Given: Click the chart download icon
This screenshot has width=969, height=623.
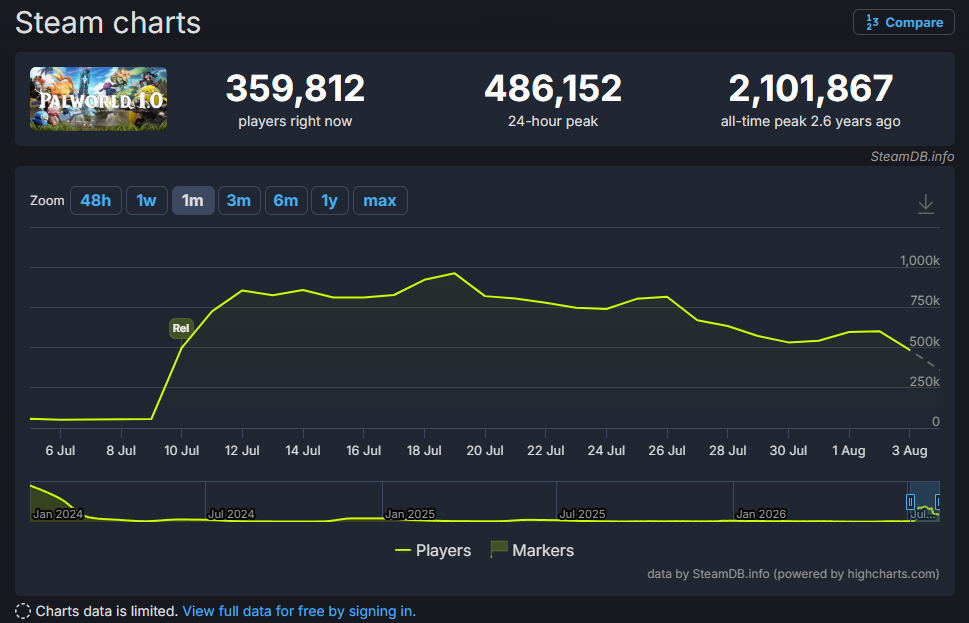Looking at the screenshot, I should click(x=925, y=203).
